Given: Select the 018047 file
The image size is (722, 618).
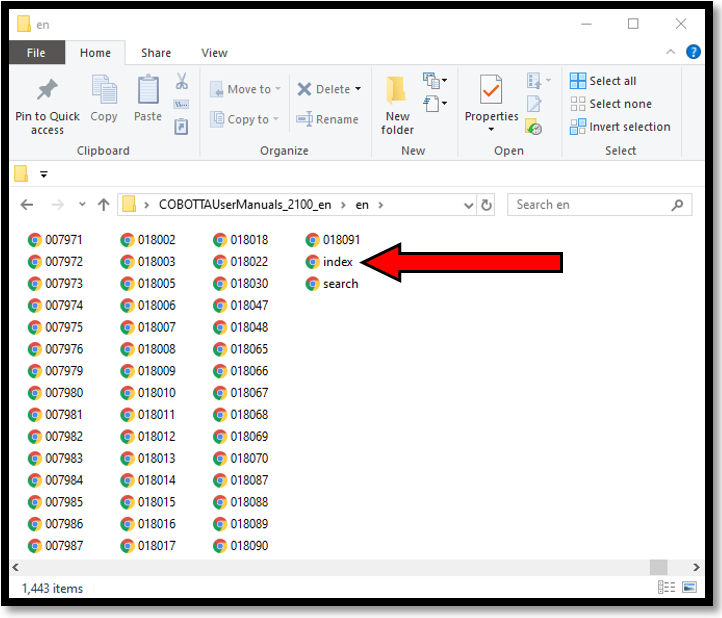Looking at the screenshot, I should pos(240,305).
